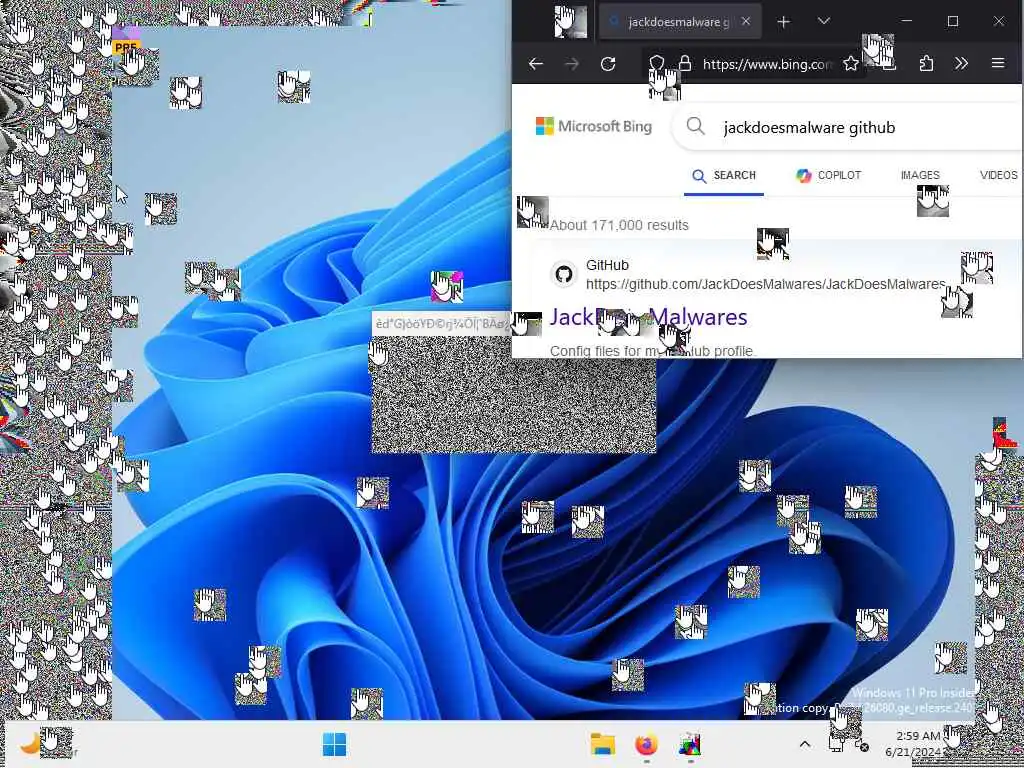The width and height of the screenshot is (1024, 768).
Task: Open the Firefox extensions puzzle icon
Action: (926, 63)
